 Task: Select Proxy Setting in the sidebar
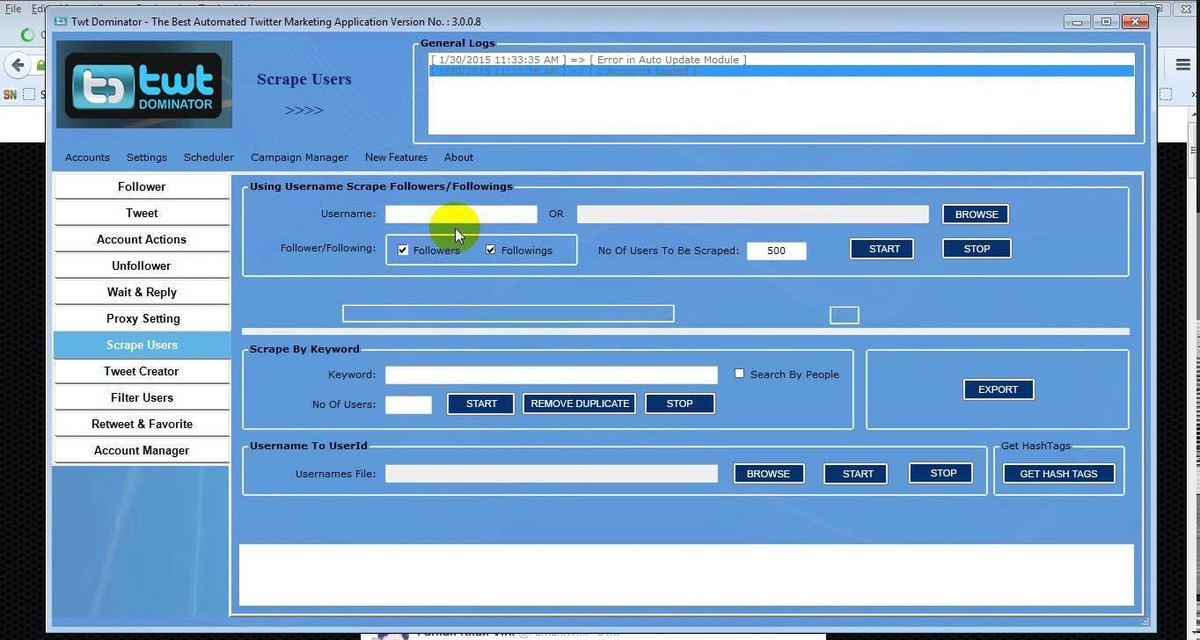[142, 318]
